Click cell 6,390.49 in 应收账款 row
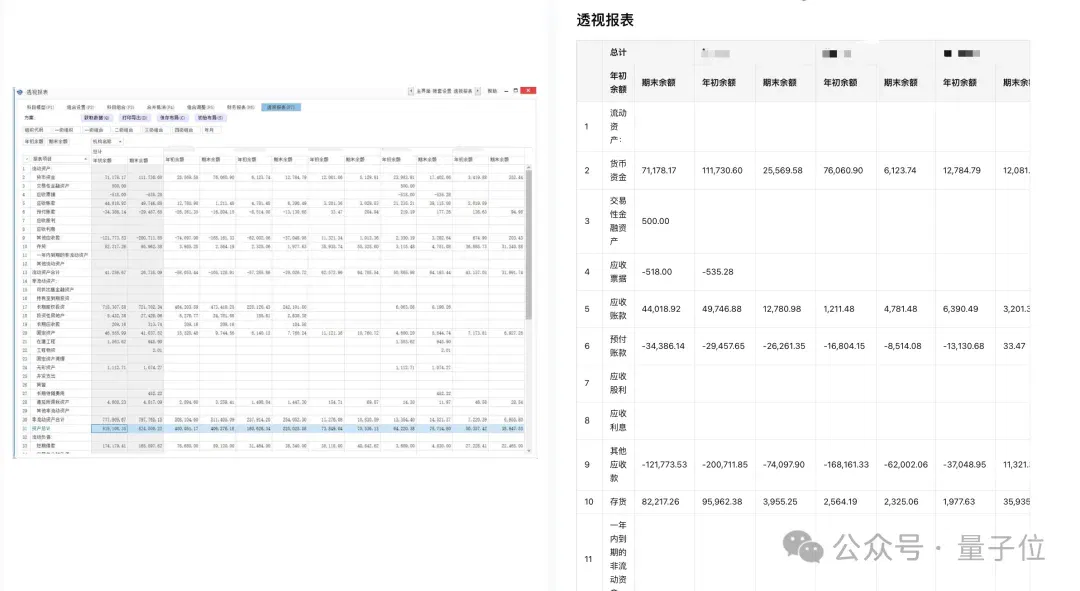The height and width of the screenshot is (591, 1080). point(960,309)
